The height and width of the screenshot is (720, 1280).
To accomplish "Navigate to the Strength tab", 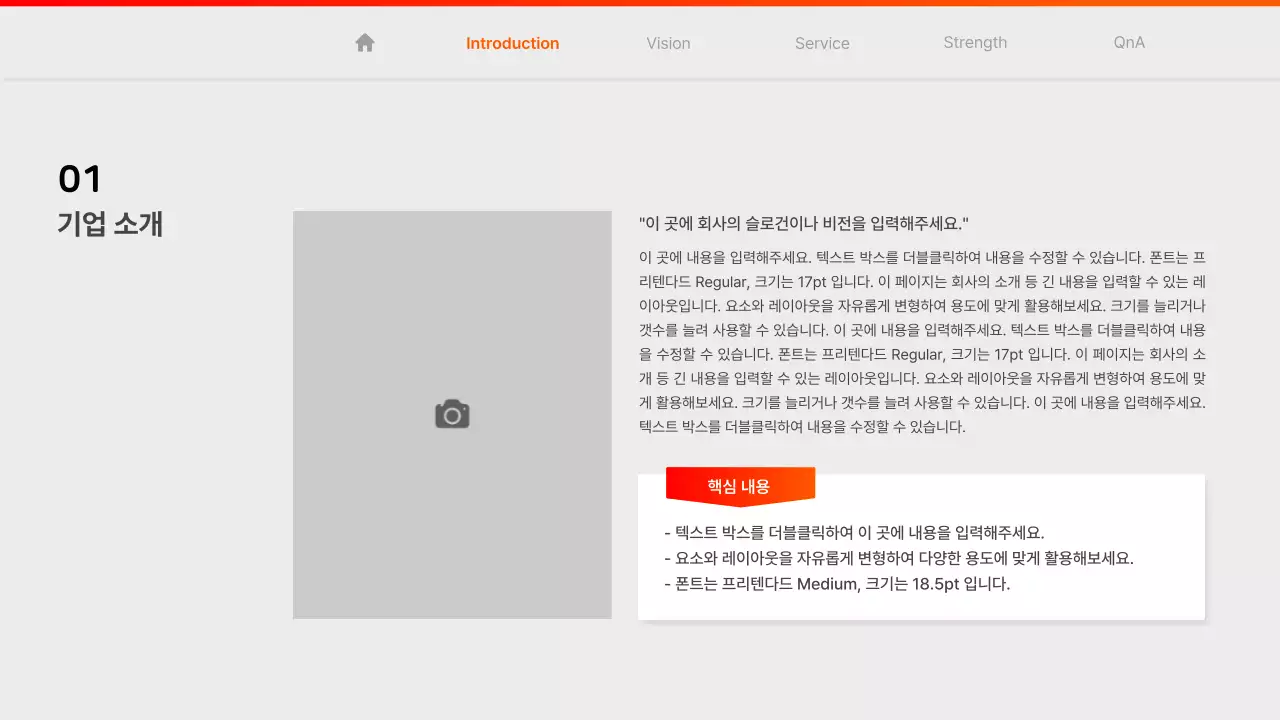I will tap(975, 43).
